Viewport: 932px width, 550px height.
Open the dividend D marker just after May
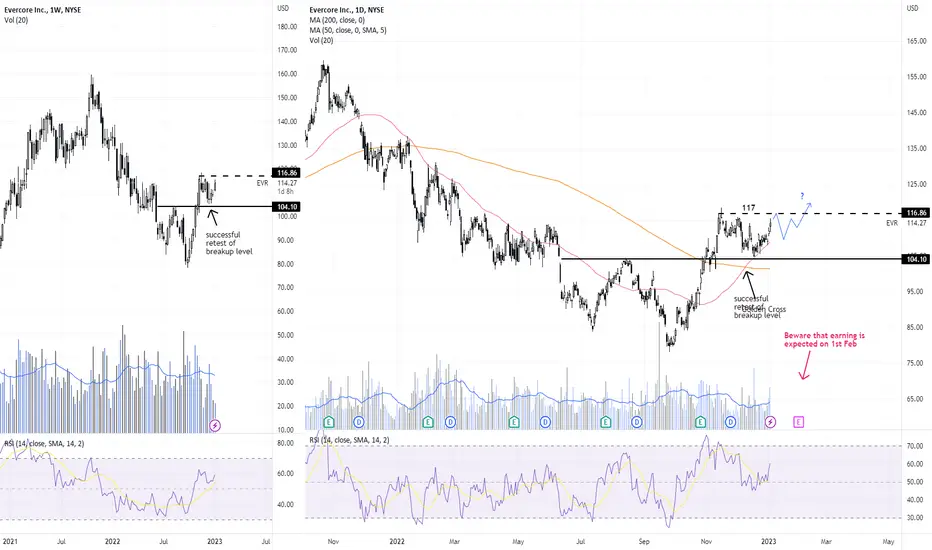[x=544, y=422]
